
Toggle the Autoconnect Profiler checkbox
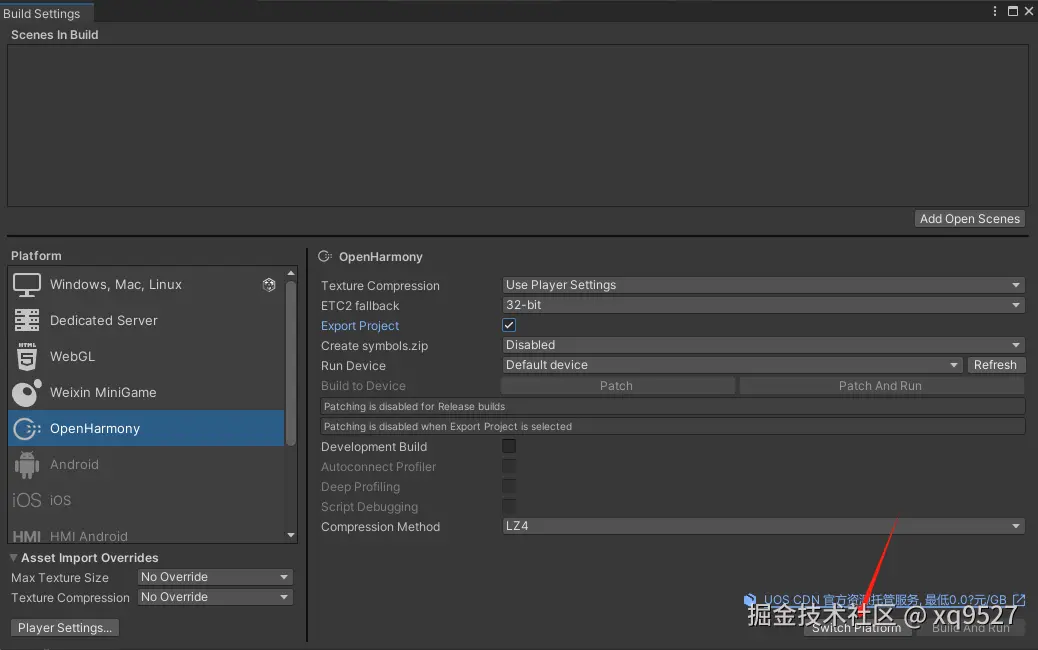[x=509, y=466]
